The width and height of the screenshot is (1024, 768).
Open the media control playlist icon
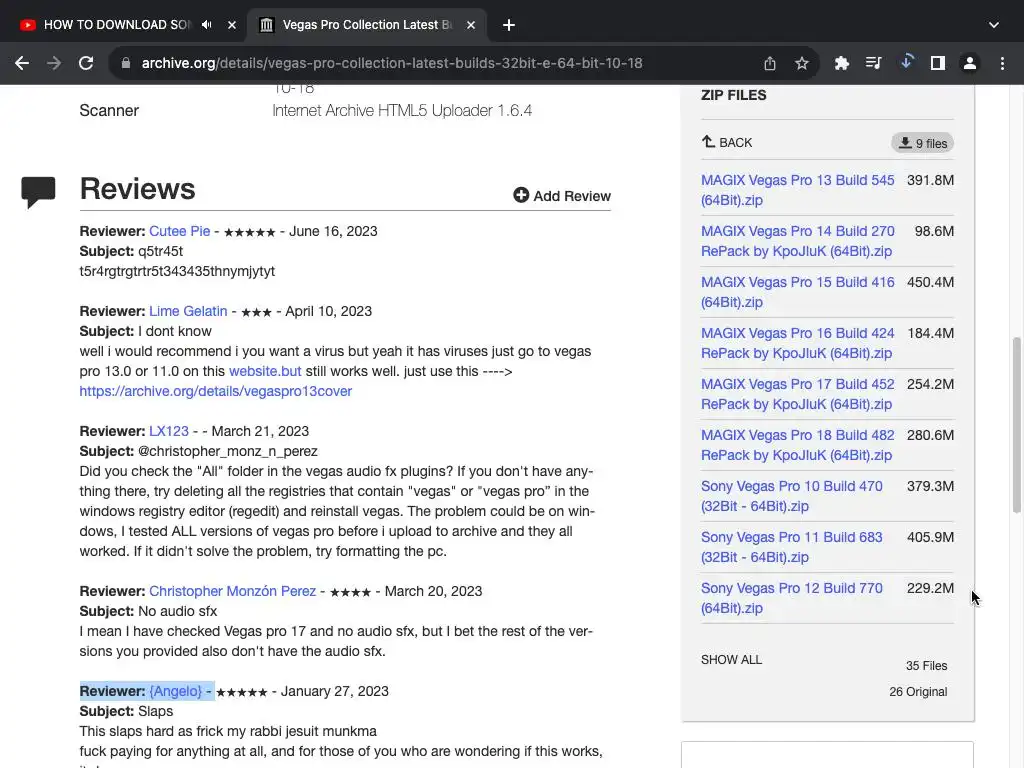pyautogui.click(x=873, y=63)
